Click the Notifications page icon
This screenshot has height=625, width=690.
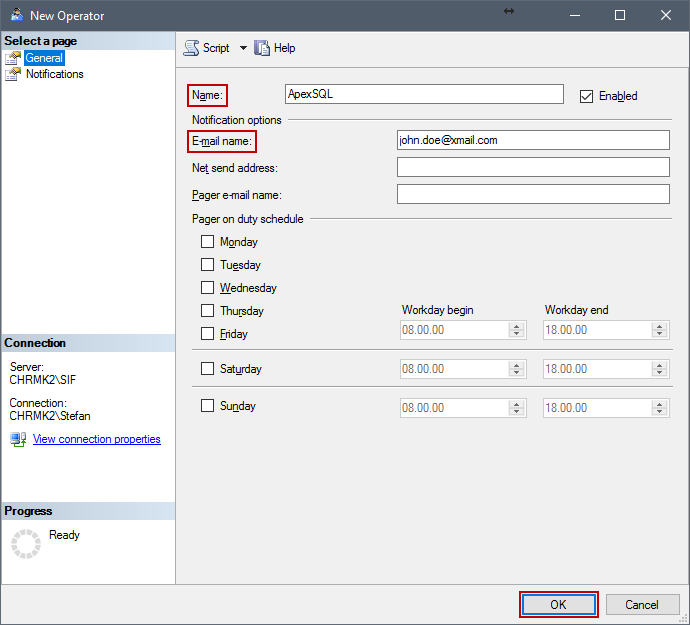[x=13, y=74]
